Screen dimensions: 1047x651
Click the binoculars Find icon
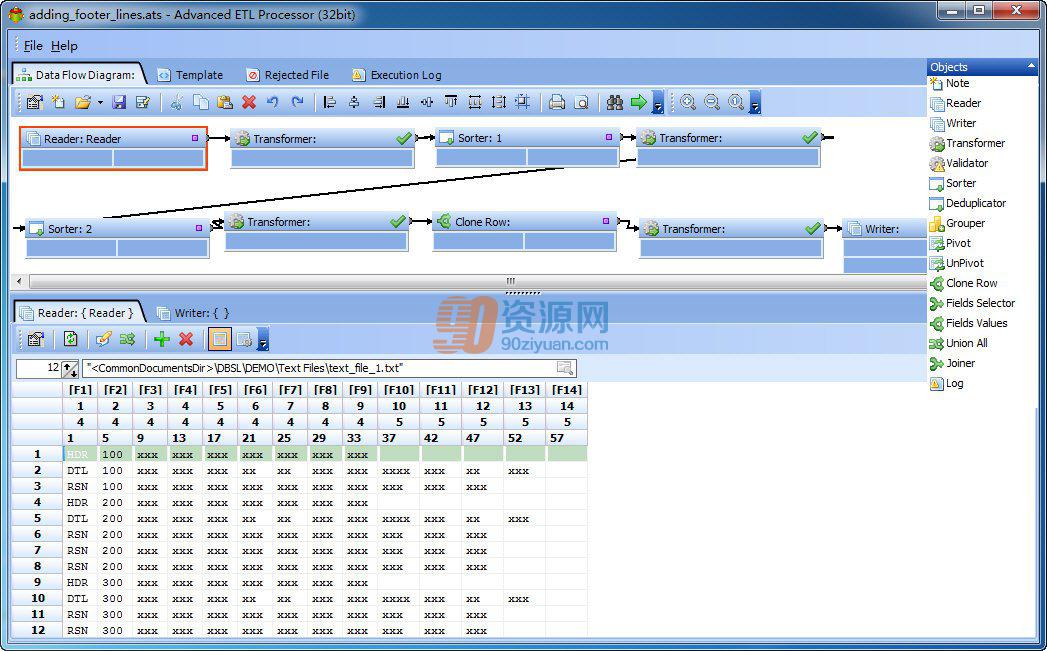614,102
